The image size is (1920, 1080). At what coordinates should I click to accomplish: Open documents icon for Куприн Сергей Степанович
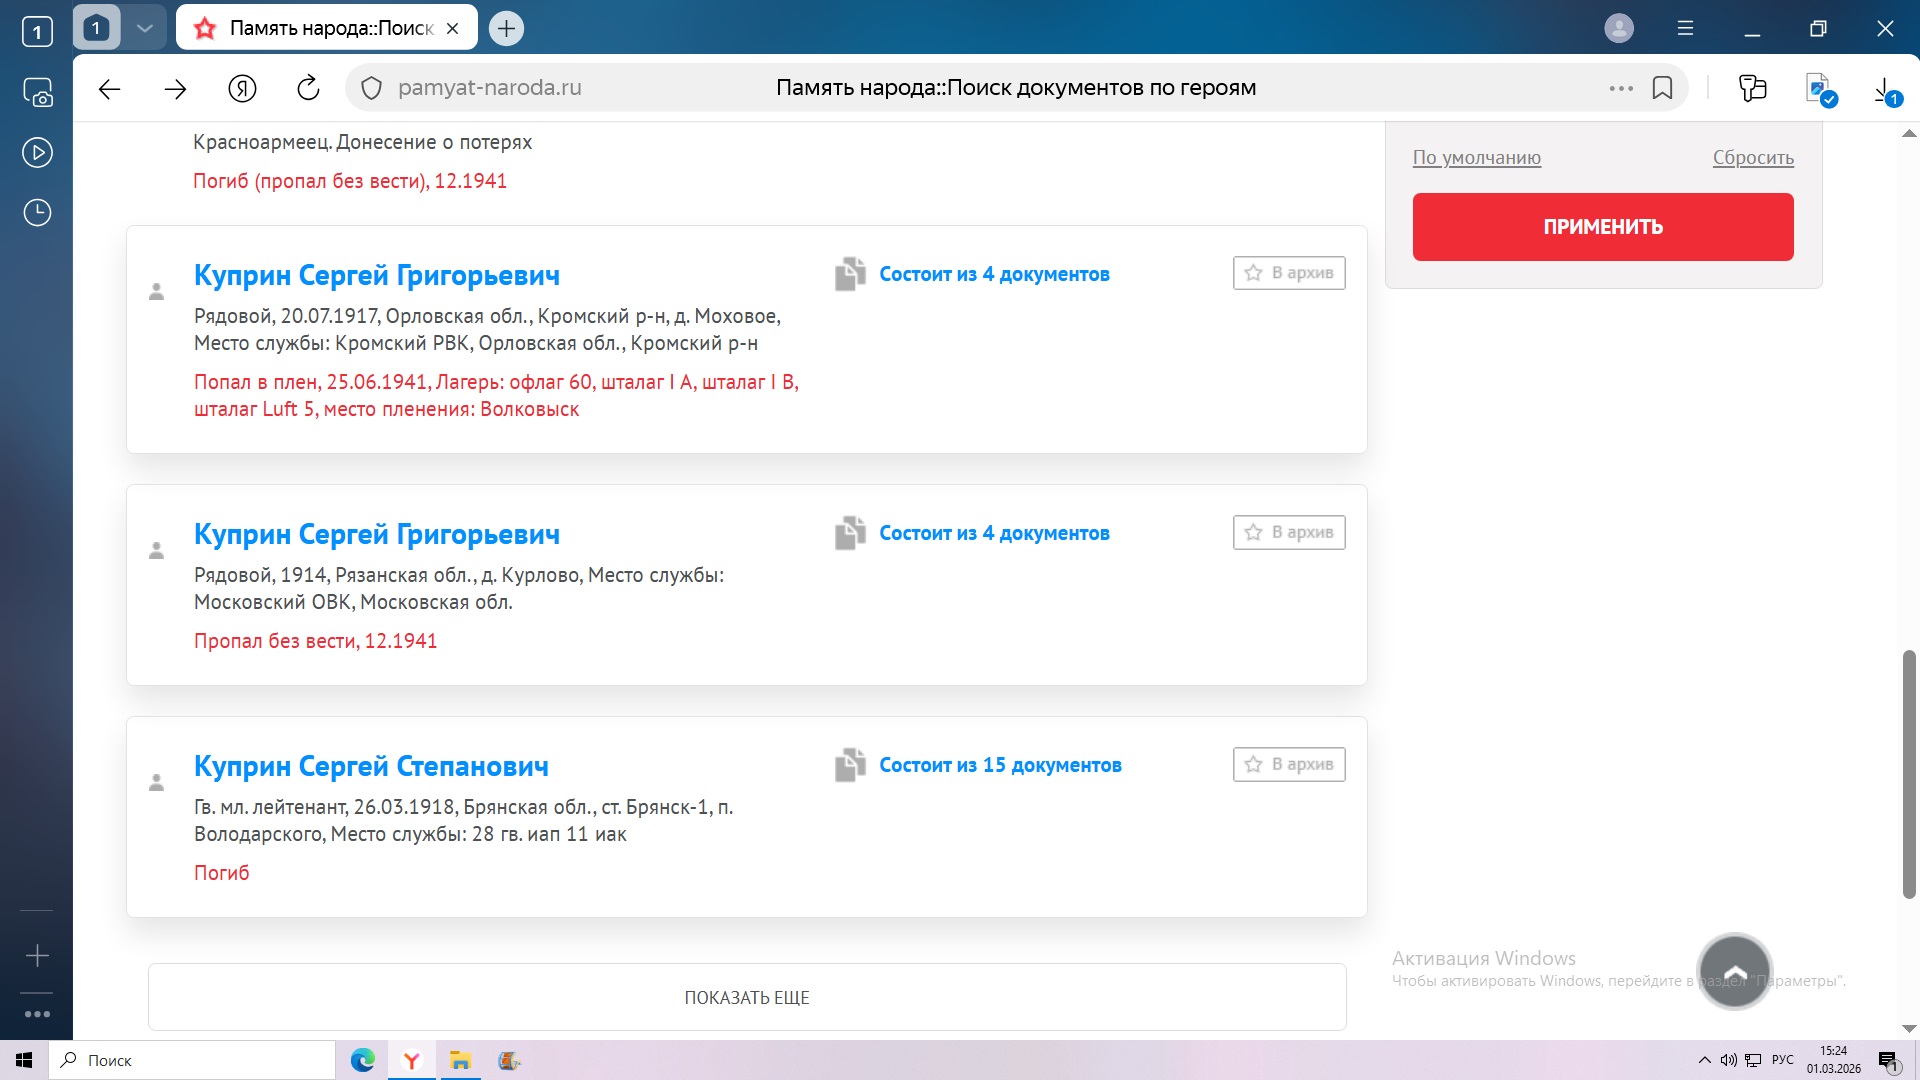(x=850, y=765)
